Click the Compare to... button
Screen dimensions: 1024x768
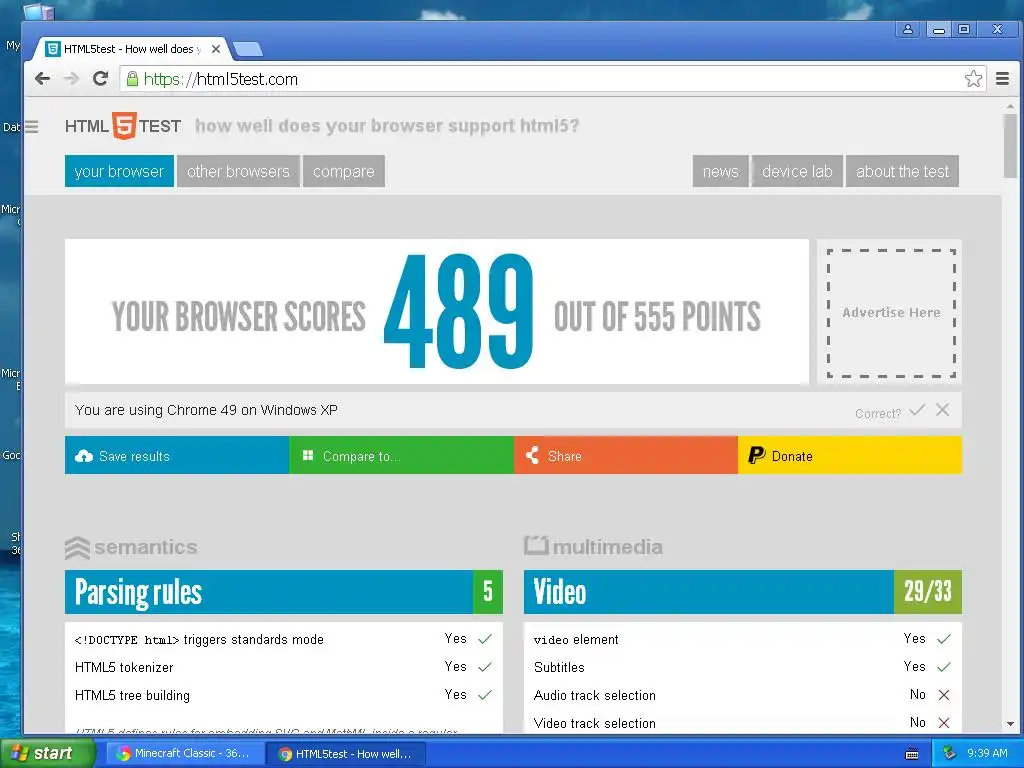pos(402,455)
